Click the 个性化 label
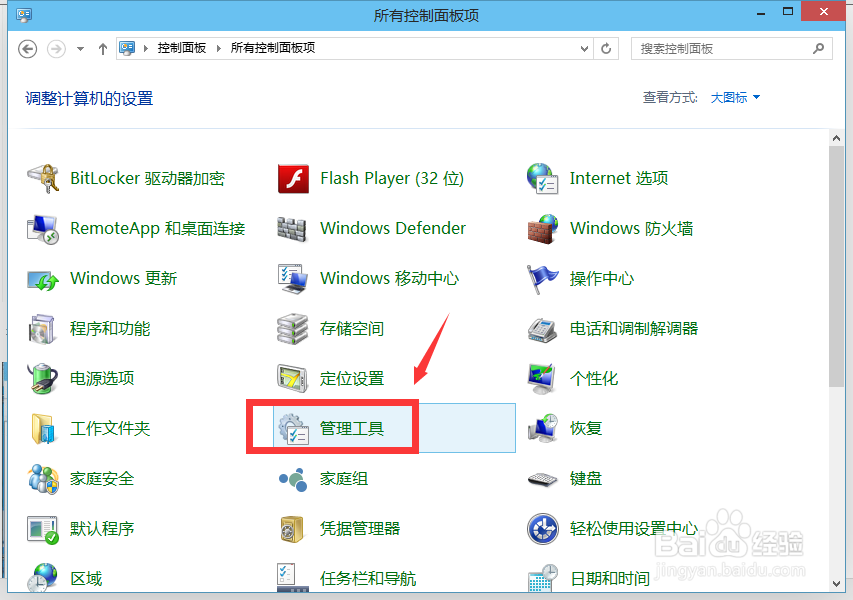The height and width of the screenshot is (600, 853). coord(594,379)
